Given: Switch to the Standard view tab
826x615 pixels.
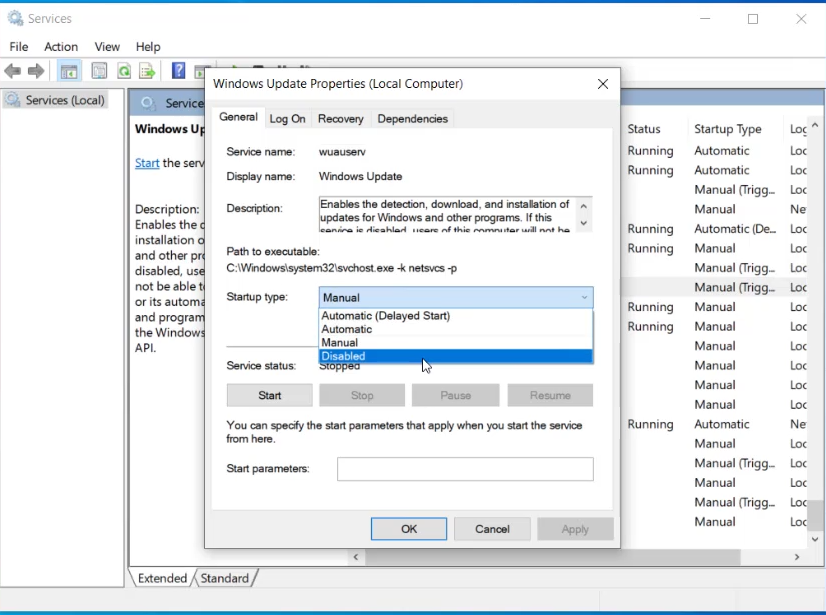Looking at the screenshot, I should click(x=224, y=578).
